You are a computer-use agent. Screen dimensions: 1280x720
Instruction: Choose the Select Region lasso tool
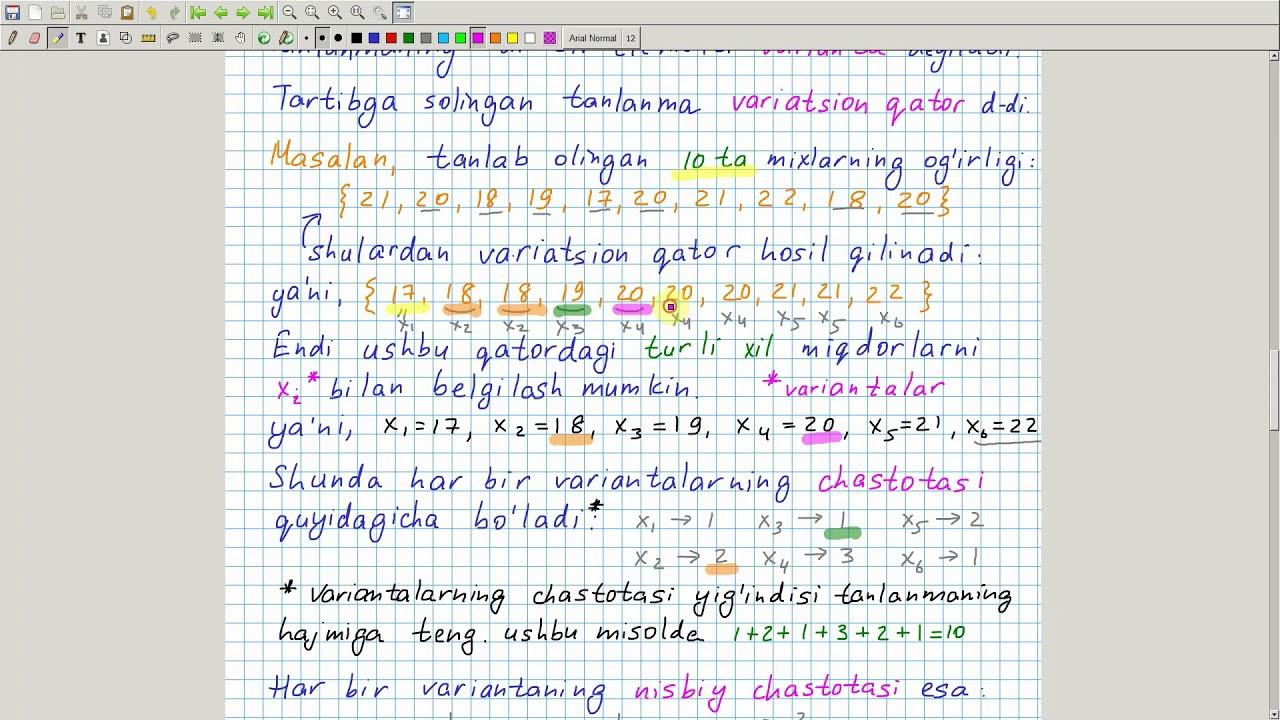point(172,38)
